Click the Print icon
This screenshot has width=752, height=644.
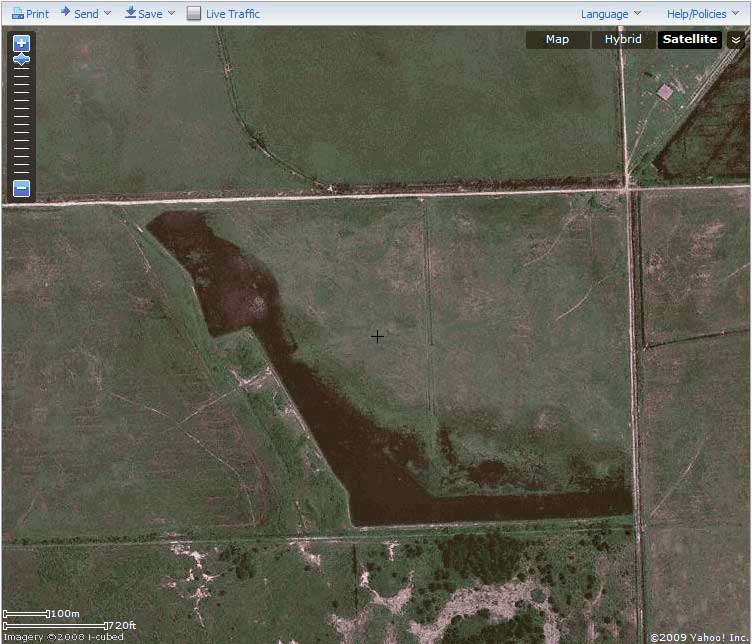point(17,13)
